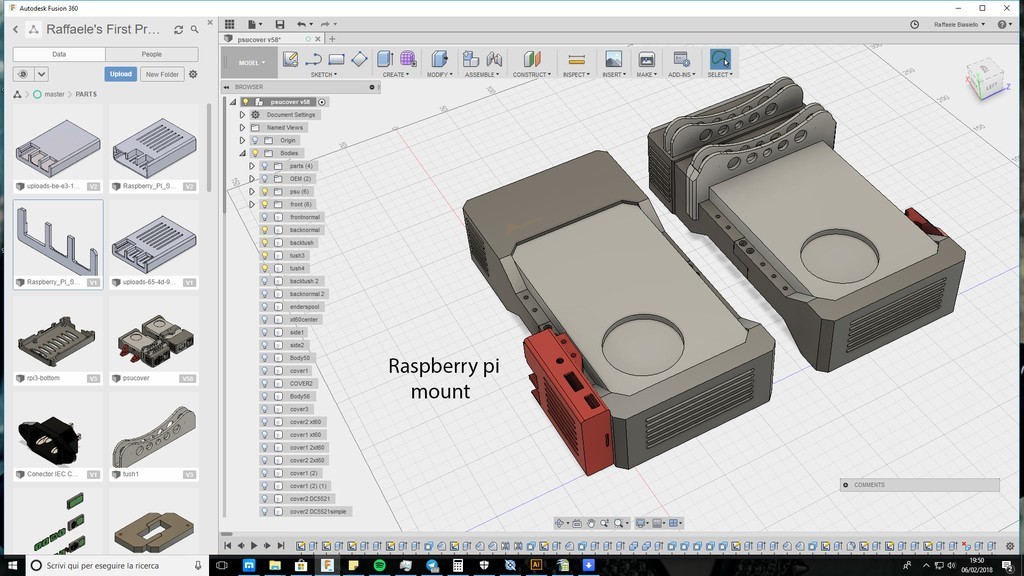Image resolution: width=1024 pixels, height=576 pixels.
Task: Go back in data panel
Action: point(16,29)
